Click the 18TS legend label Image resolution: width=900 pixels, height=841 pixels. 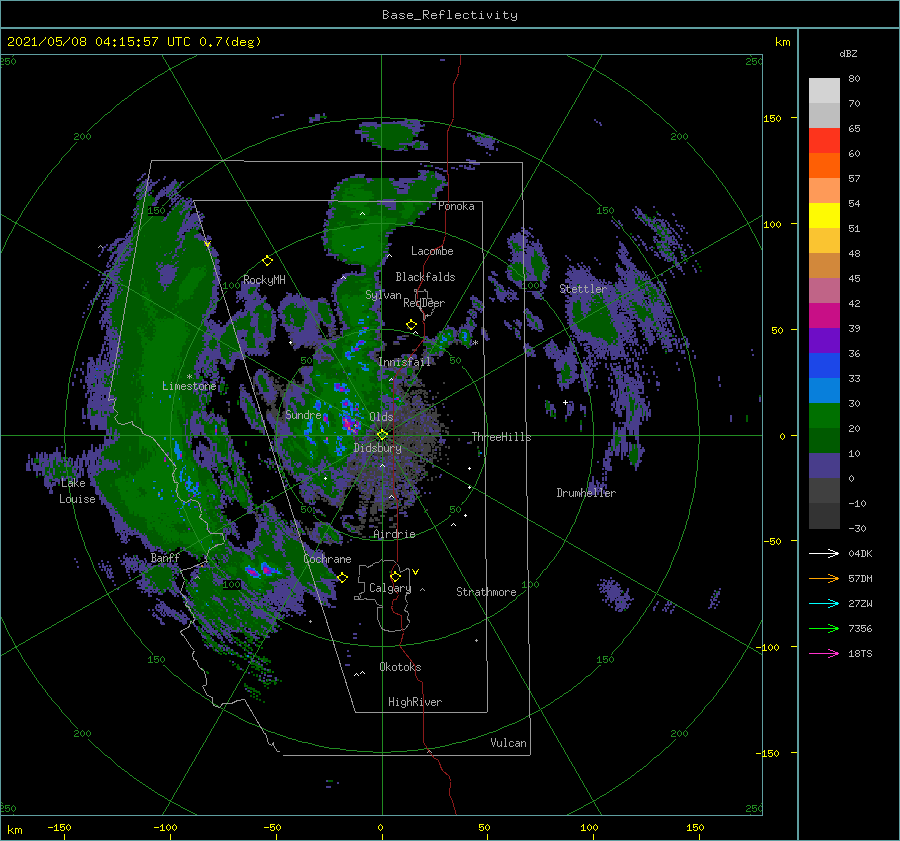(860, 653)
